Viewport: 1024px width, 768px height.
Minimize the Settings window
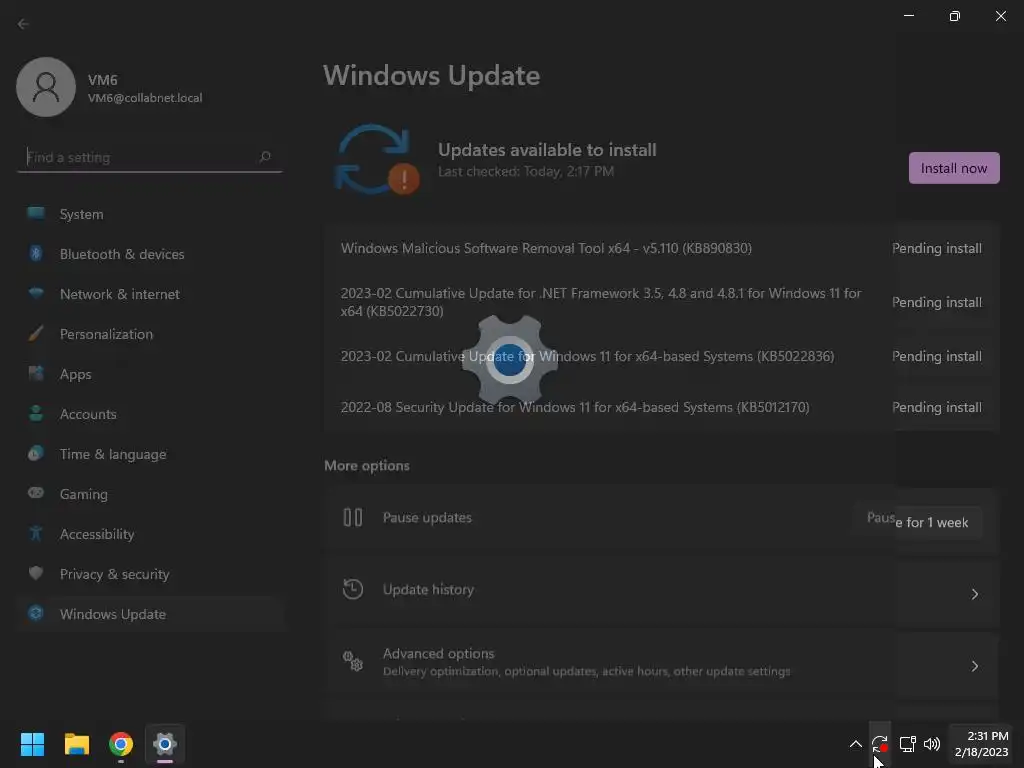(x=908, y=16)
